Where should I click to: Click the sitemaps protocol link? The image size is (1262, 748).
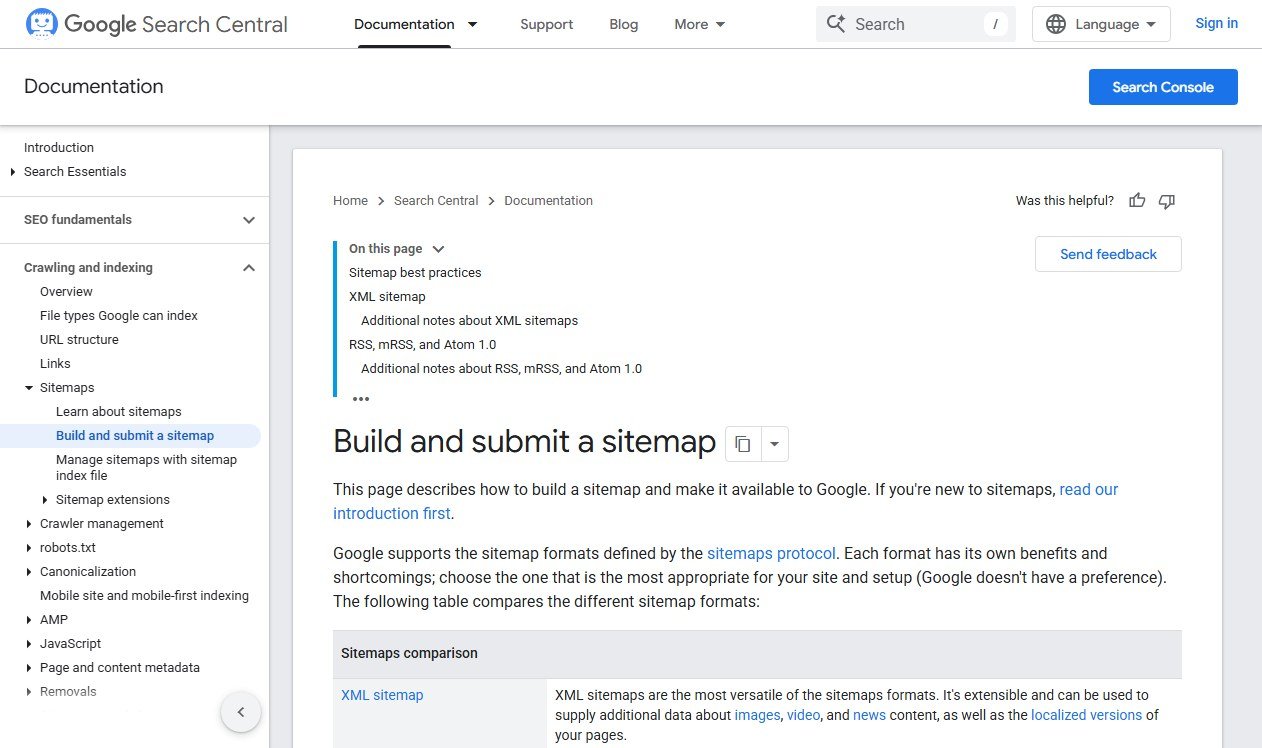click(x=771, y=553)
